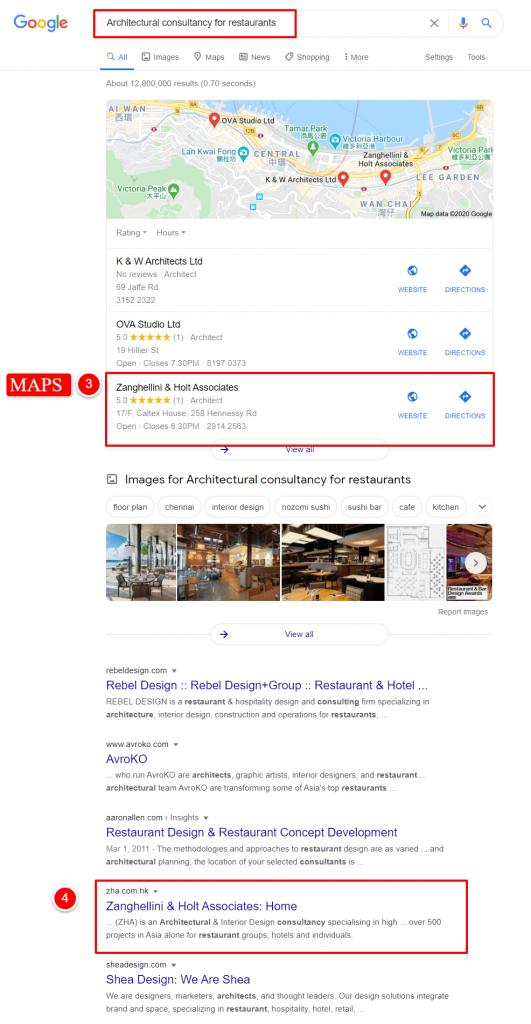Screen dimensions: 531x1024
Task: Click the next arrow on image carousel
Action: pyautogui.click(x=475, y=562)
